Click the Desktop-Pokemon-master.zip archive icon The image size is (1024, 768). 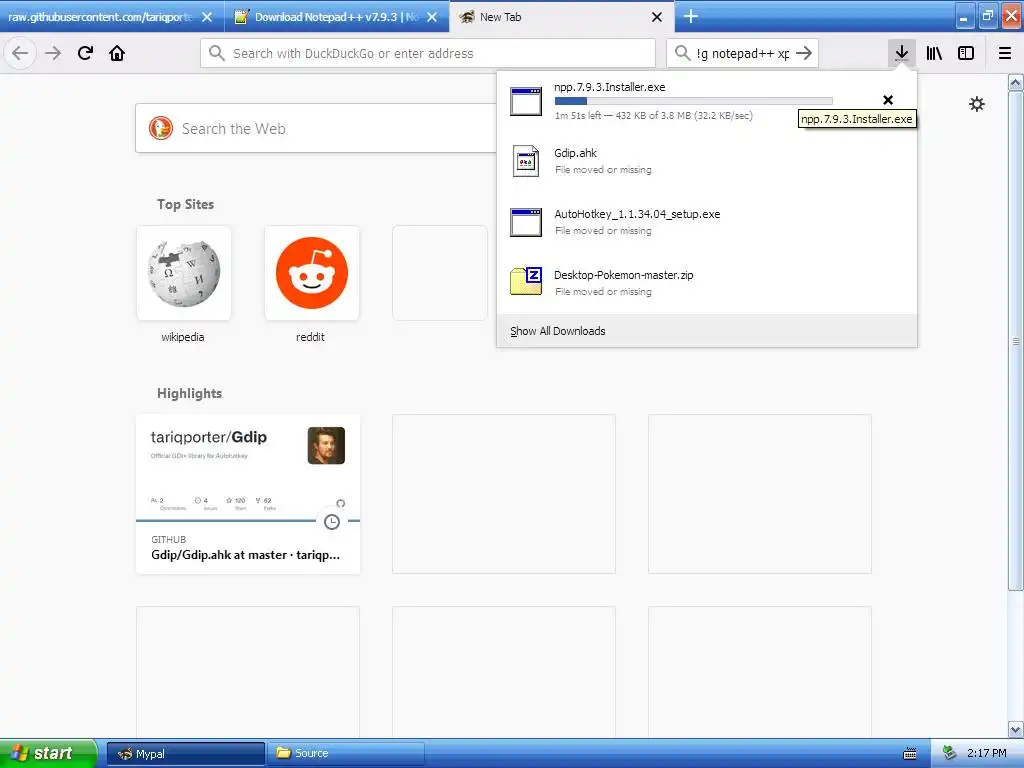point(526,281)
